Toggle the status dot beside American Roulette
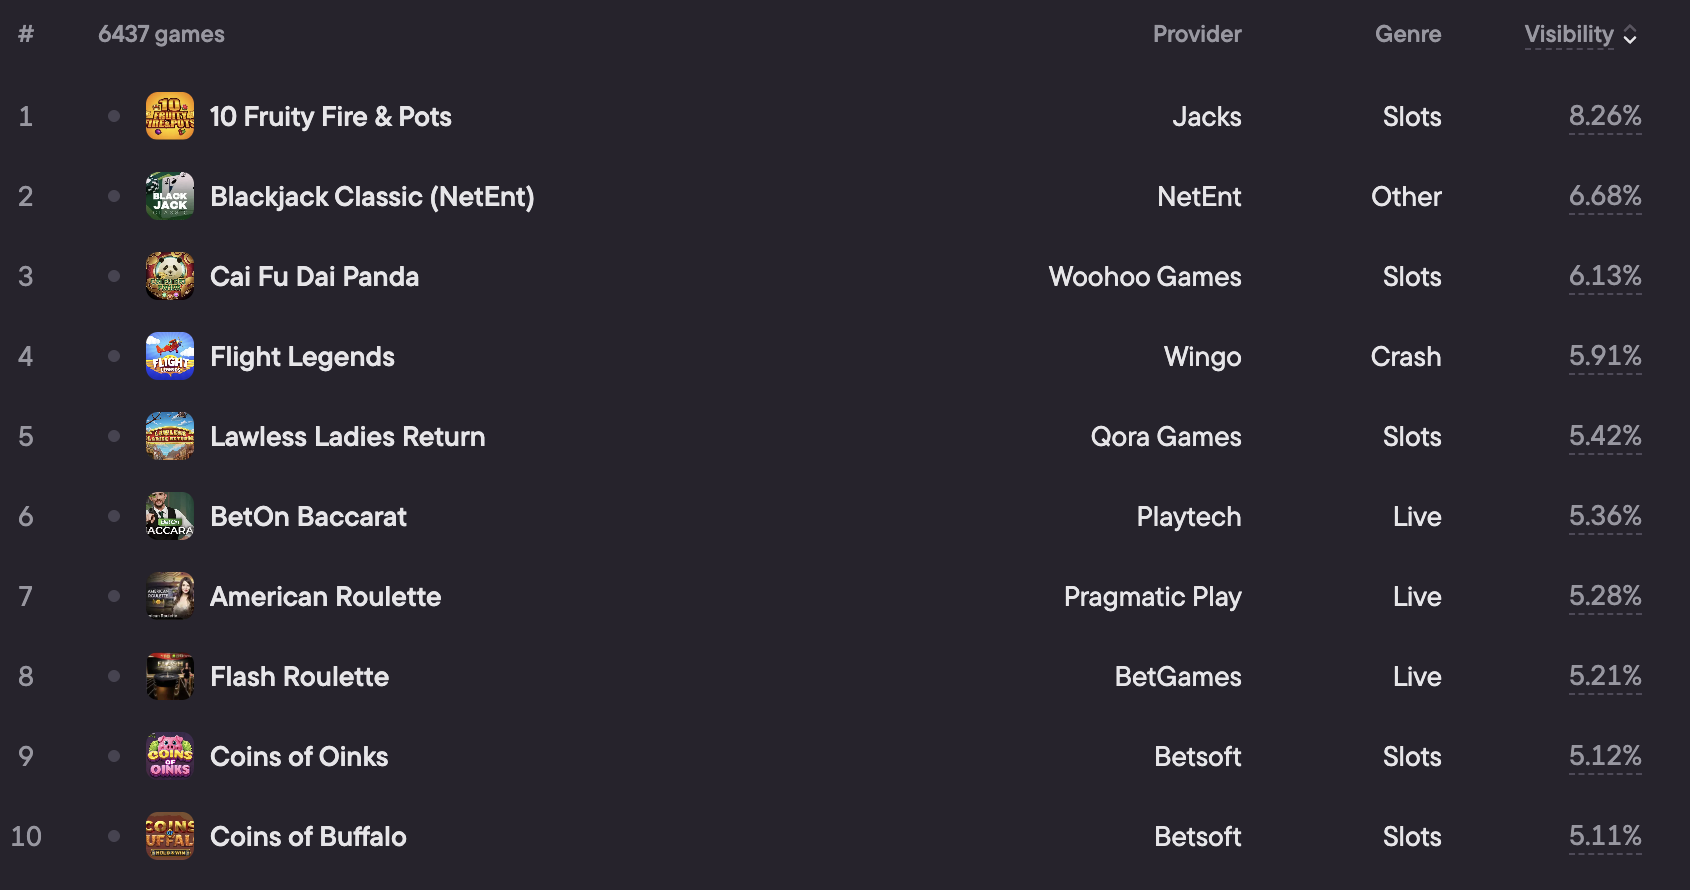The image size is (1690, 890). click(114, 596)
